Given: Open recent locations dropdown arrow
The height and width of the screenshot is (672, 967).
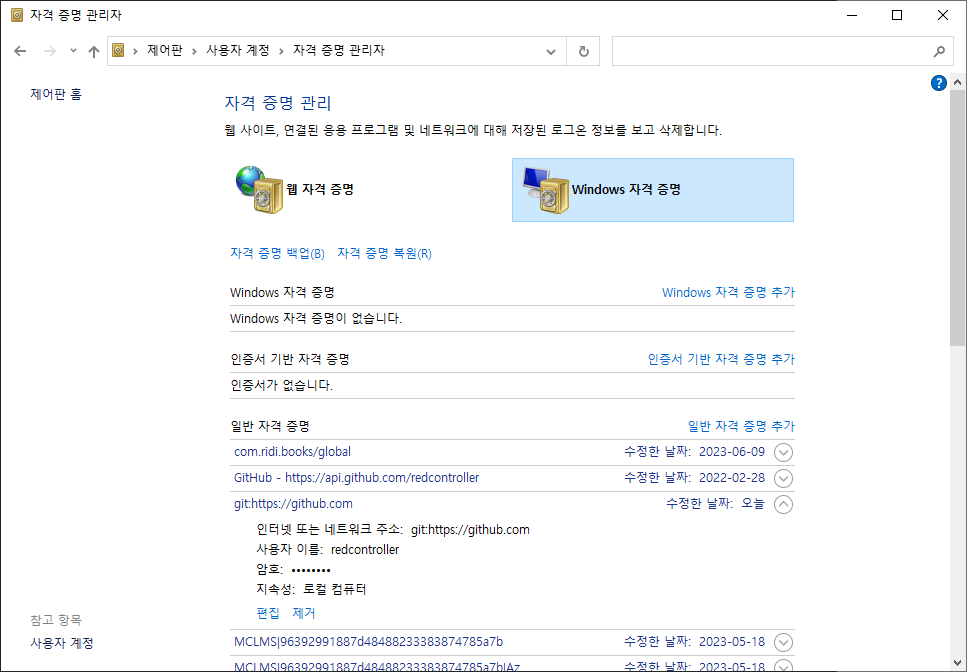Looking at the screenshot, I should click(x=73, y=51).
